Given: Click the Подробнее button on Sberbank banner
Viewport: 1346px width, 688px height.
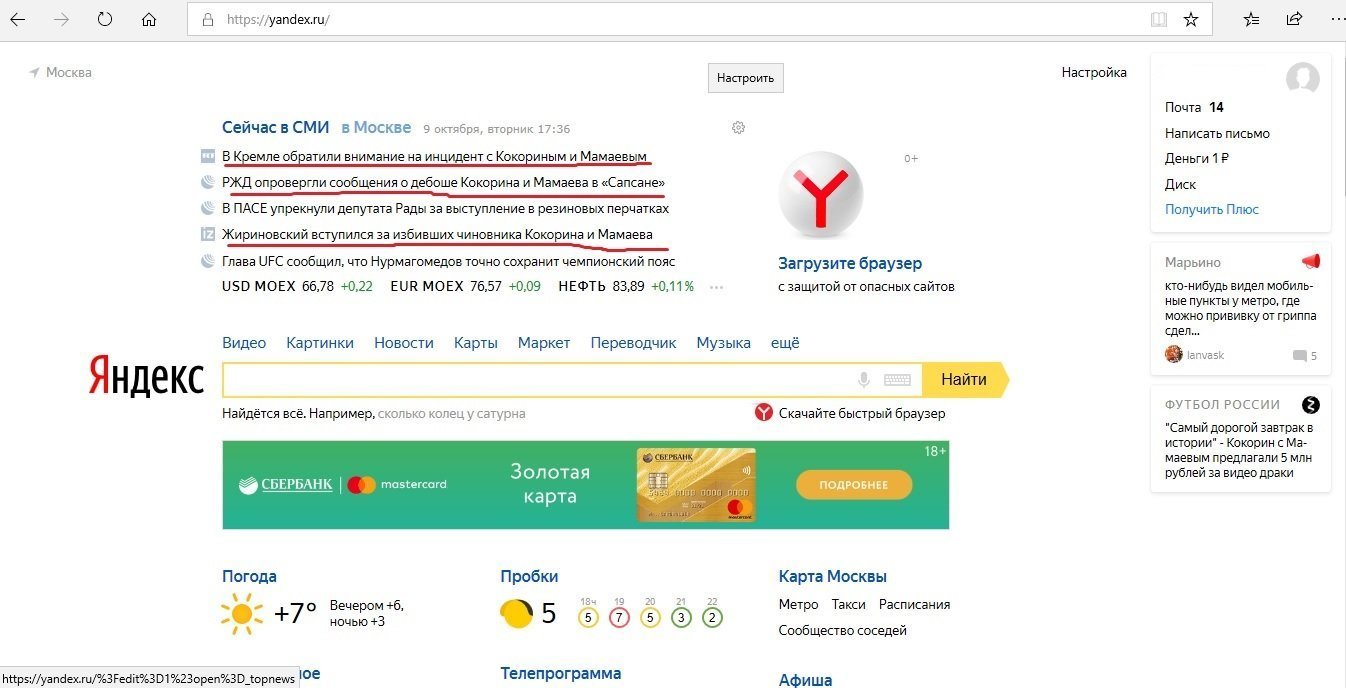Looking at the screenshot, I should [854, 485].
